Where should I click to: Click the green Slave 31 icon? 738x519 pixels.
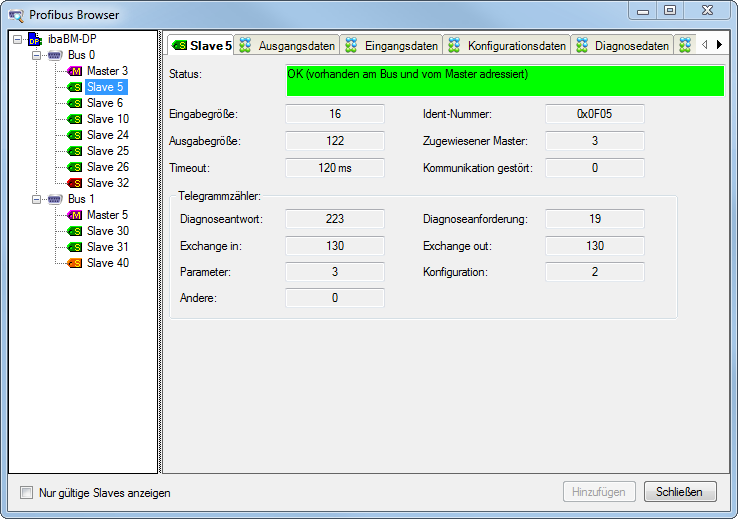click(x=74, y=247)
